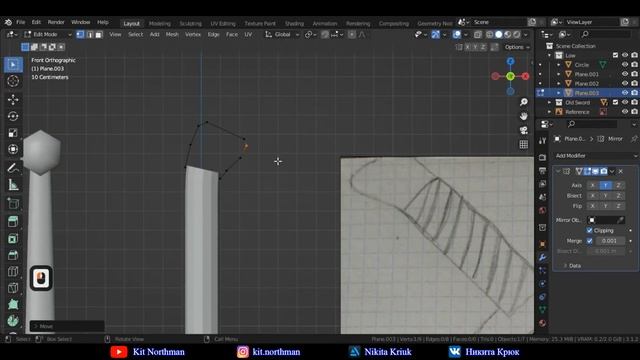Viewport: 640px width, 360px height.
Task: Open the File menu
Action: pyautogui.click(x=21, y=22)
